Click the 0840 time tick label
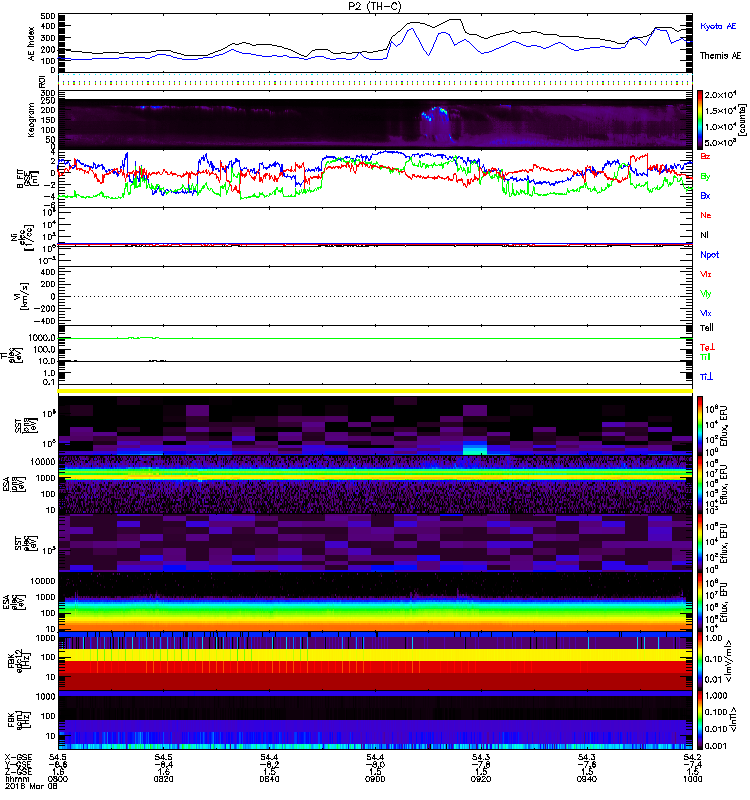750x800 pixels. (269, 779)
